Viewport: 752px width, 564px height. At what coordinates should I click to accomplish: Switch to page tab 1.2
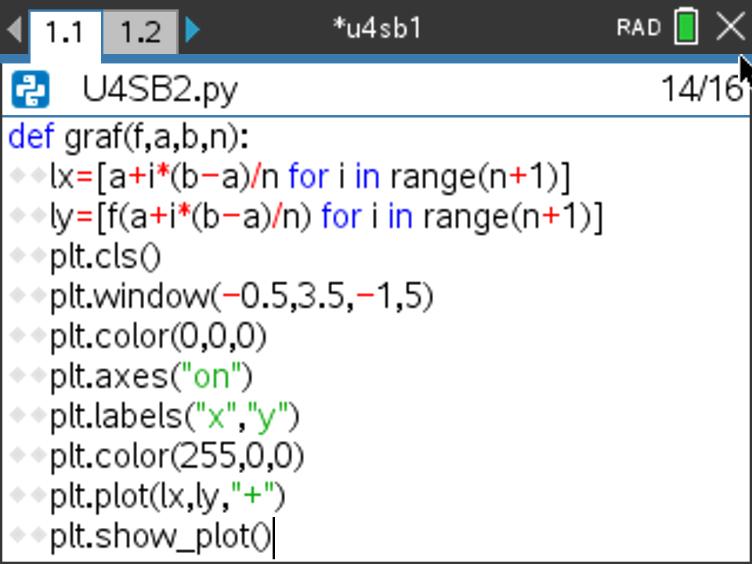click(x=141, y=31)
